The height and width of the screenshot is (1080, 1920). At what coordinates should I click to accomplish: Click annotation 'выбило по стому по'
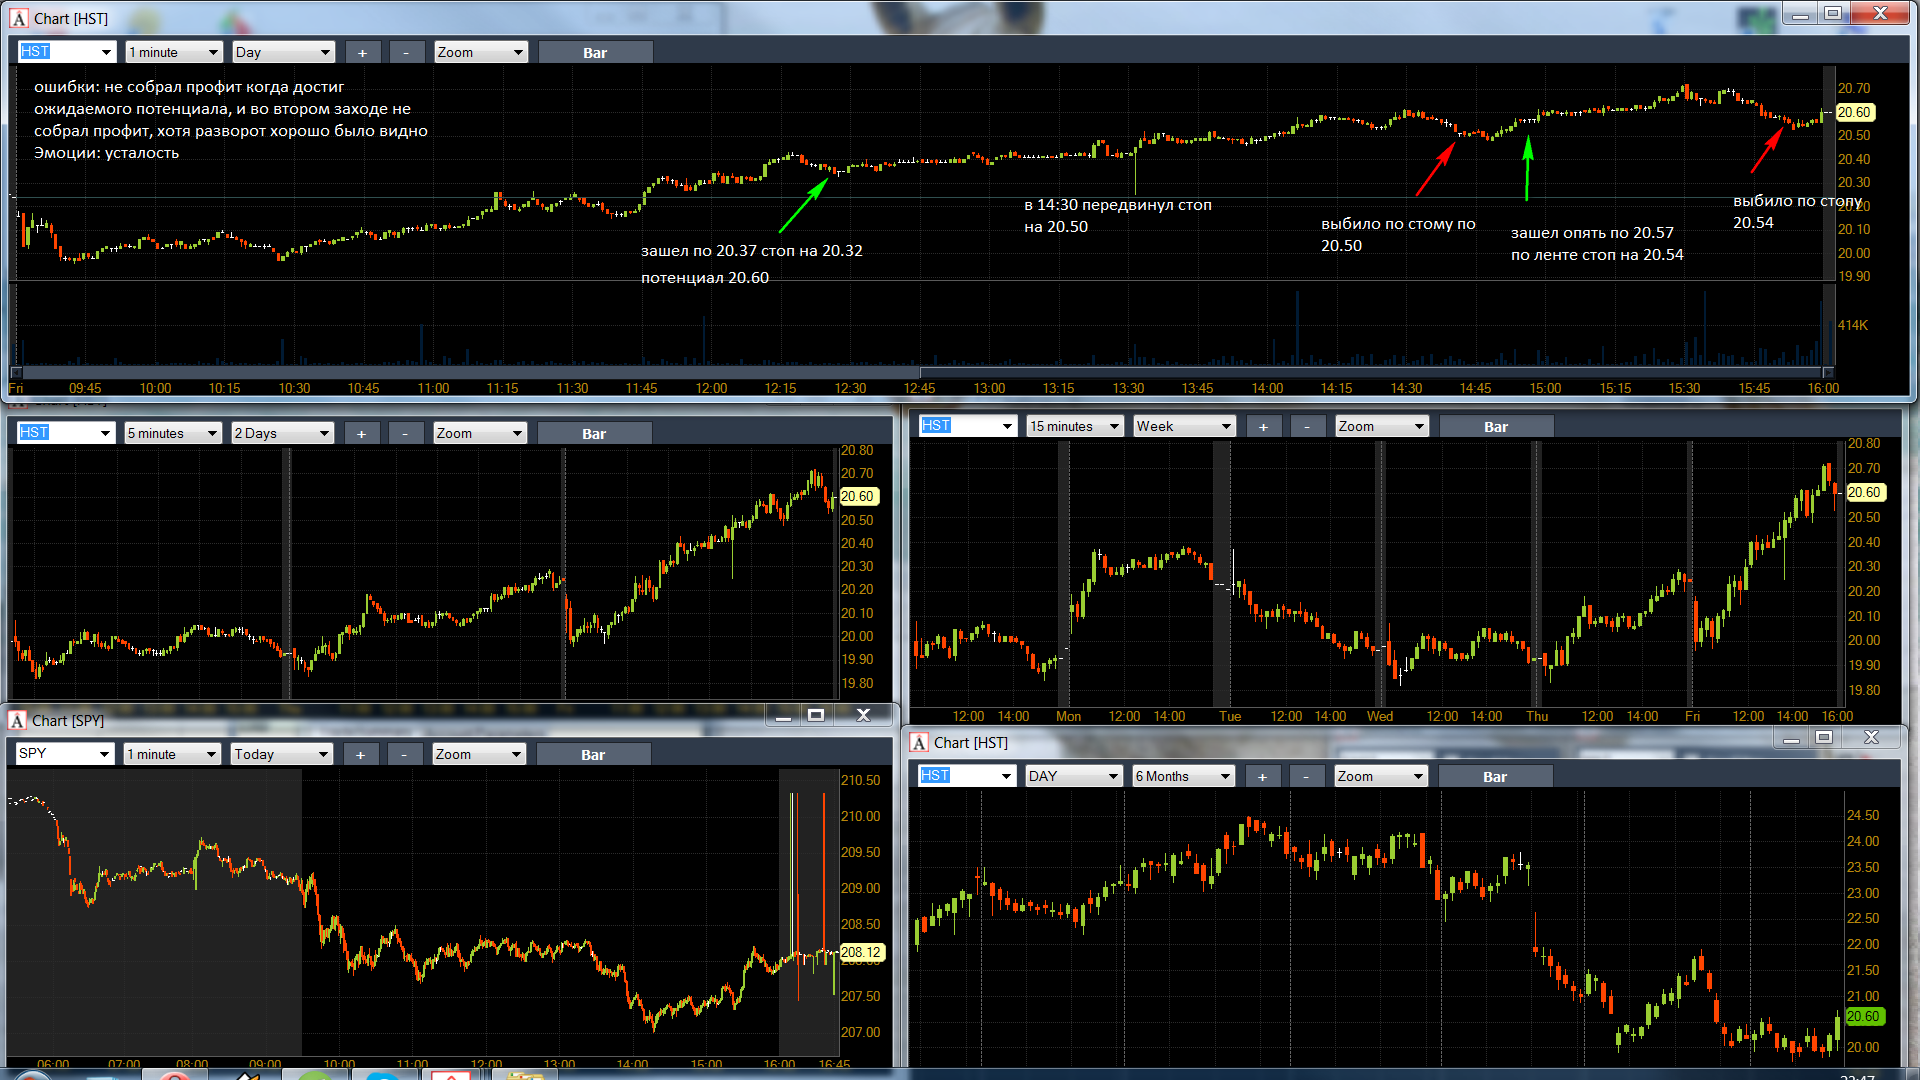(1398, 224)
